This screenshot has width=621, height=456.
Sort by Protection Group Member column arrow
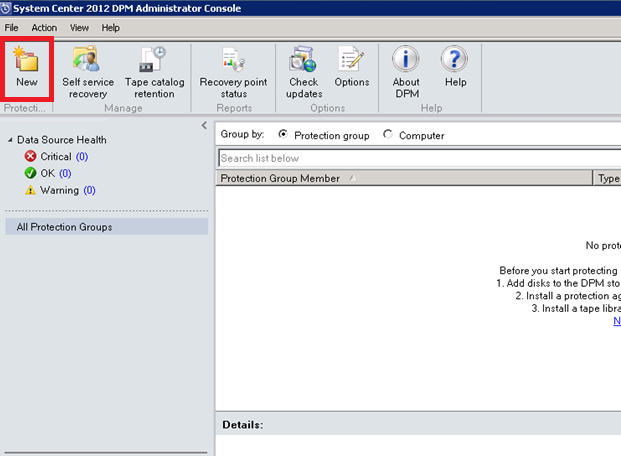(x=352, y=178)
